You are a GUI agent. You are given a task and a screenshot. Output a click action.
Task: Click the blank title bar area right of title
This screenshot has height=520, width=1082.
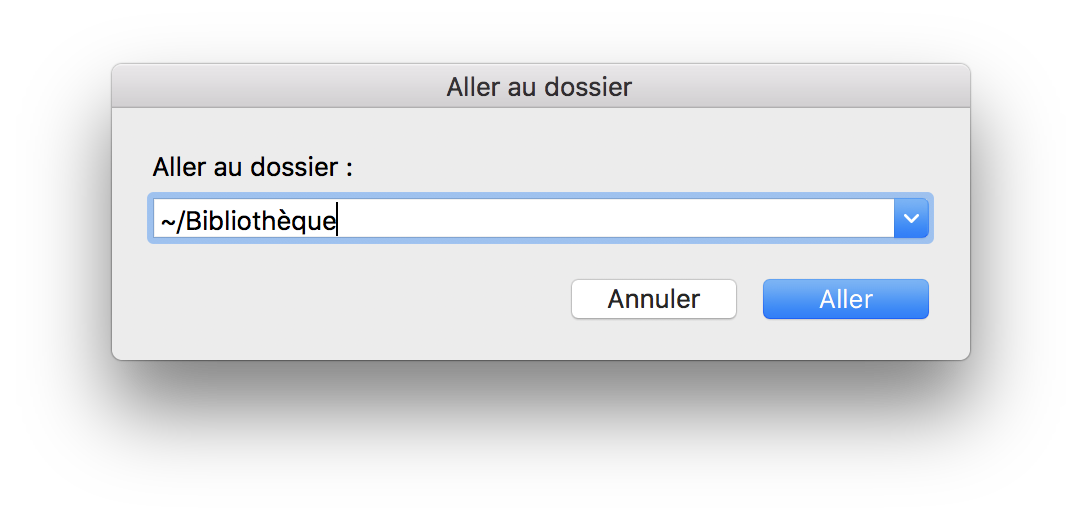[800, 87]
